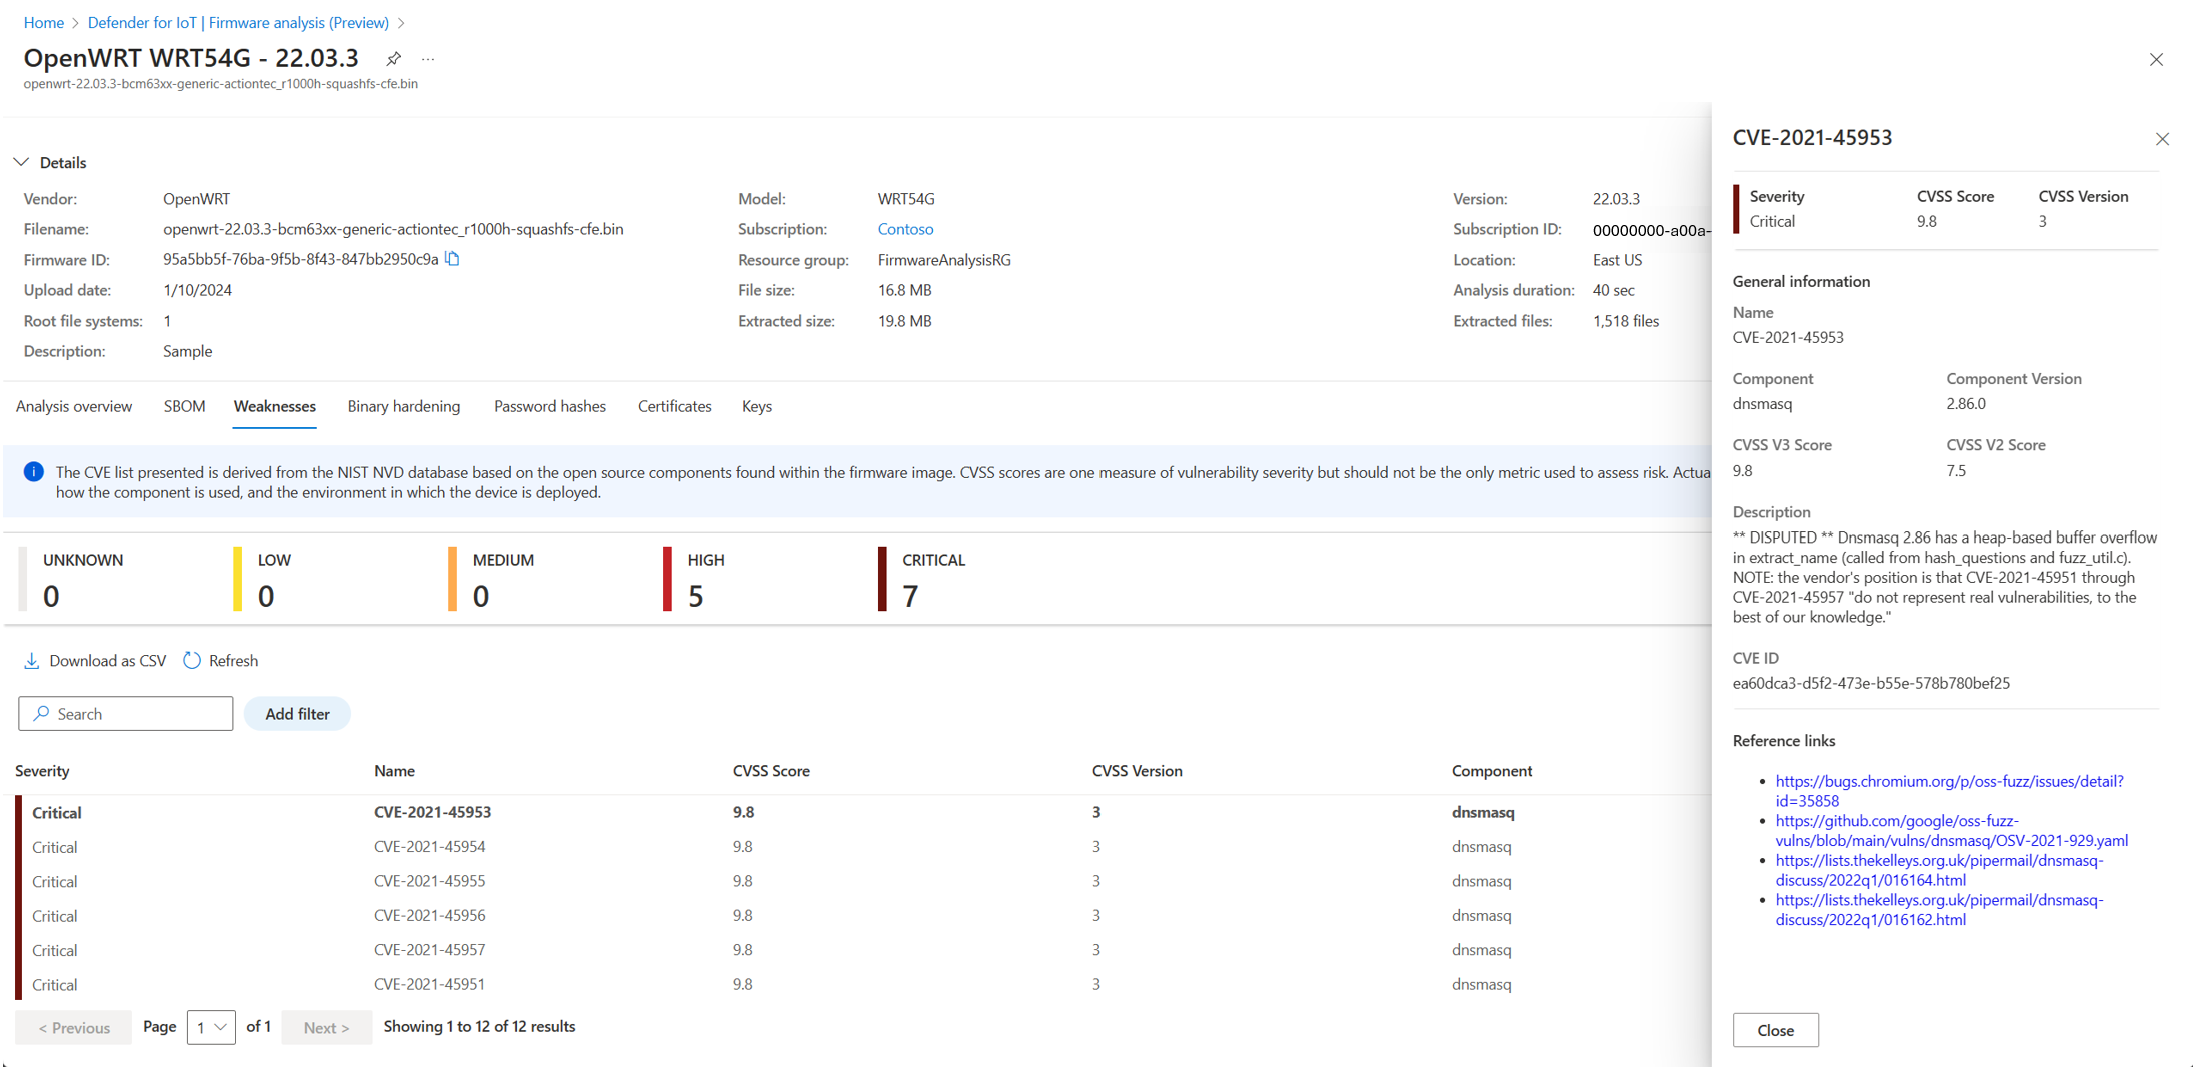Viewport: 2194px width, 1070px height.
Task: Sort by the CVSS Score column header
Action: pos(771,771)
